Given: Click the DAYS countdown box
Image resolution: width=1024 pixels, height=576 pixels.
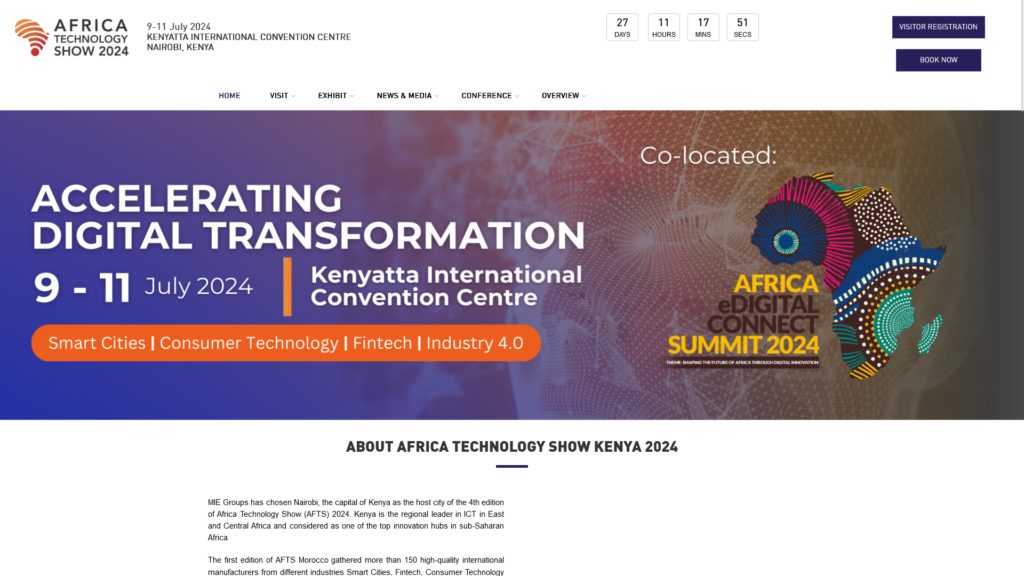Looking at the screenshot, I should pyautogui.click(x=622, y=27).
